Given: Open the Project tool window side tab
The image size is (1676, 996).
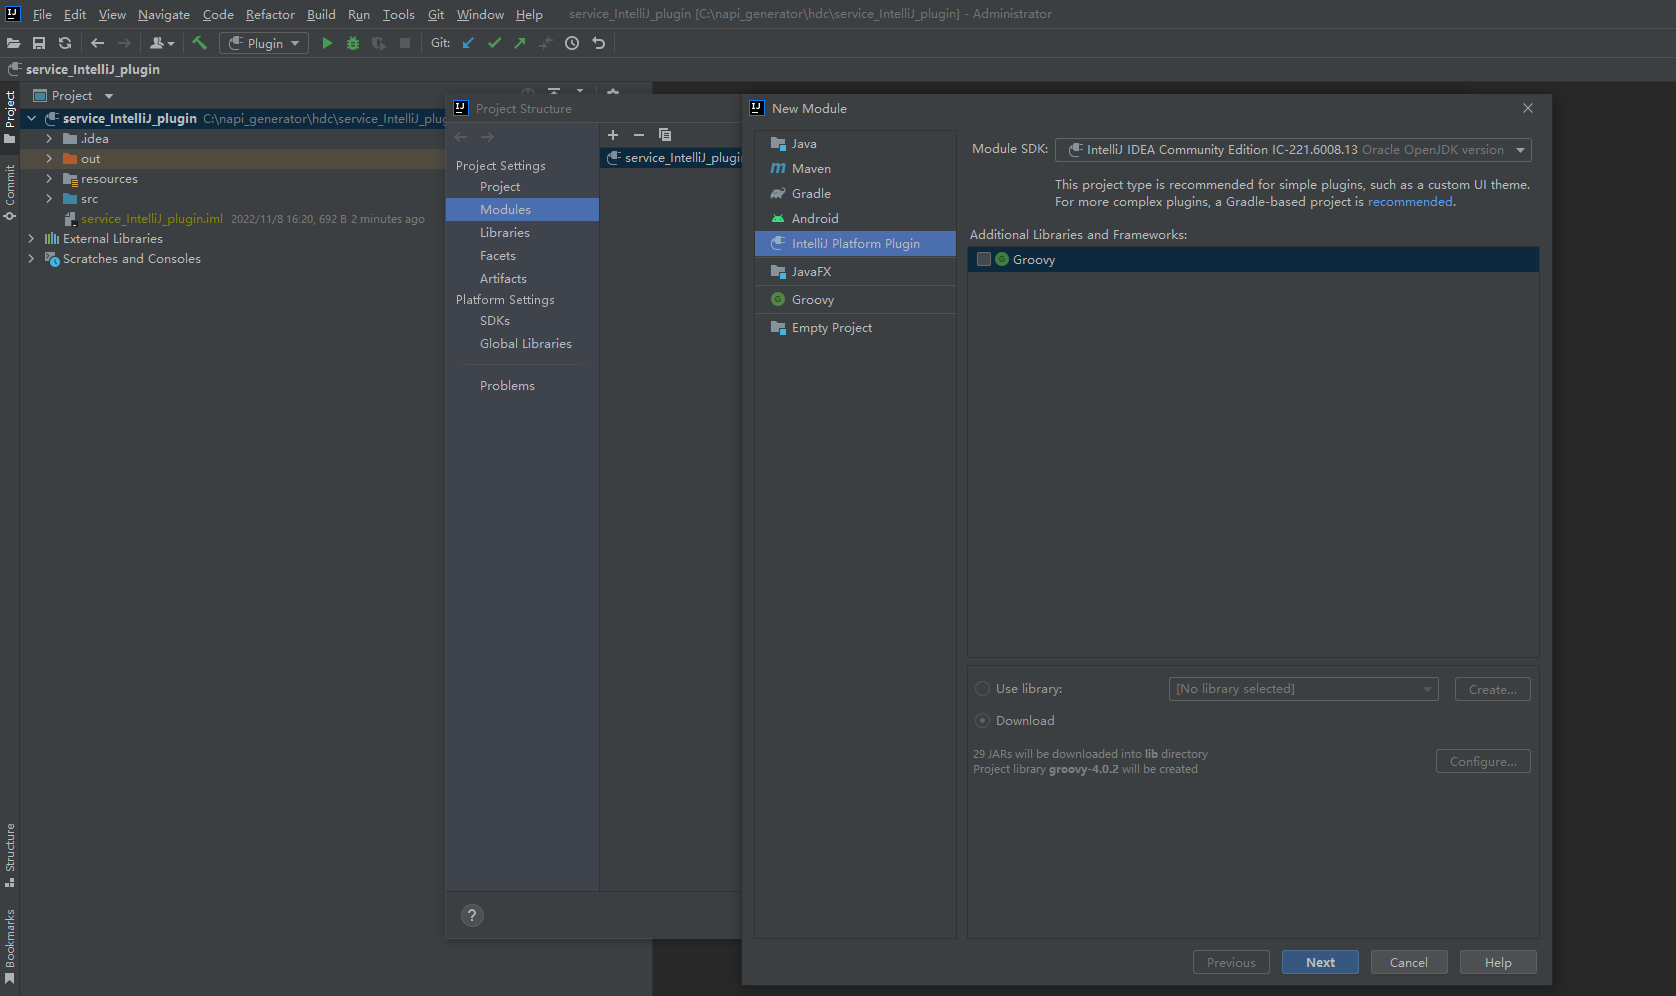Looking at the screenshot, I should point(10,116).
